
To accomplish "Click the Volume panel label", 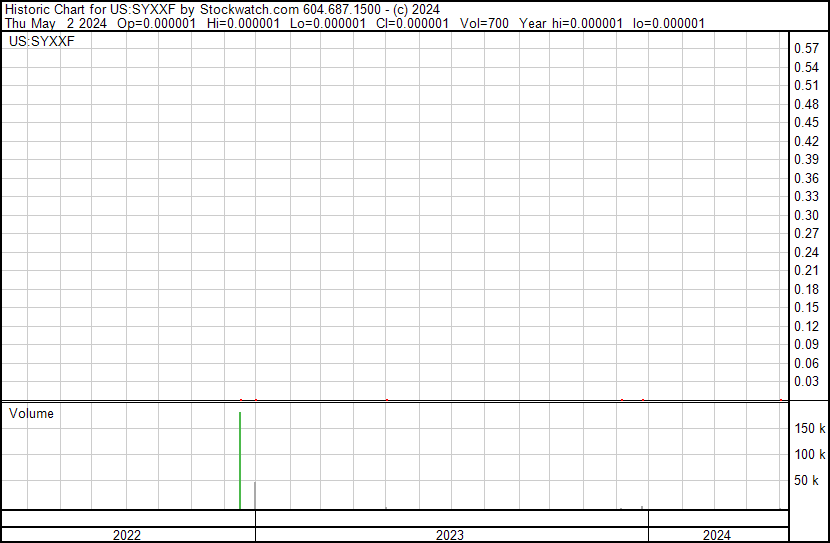I will click(x=31, y=413).
